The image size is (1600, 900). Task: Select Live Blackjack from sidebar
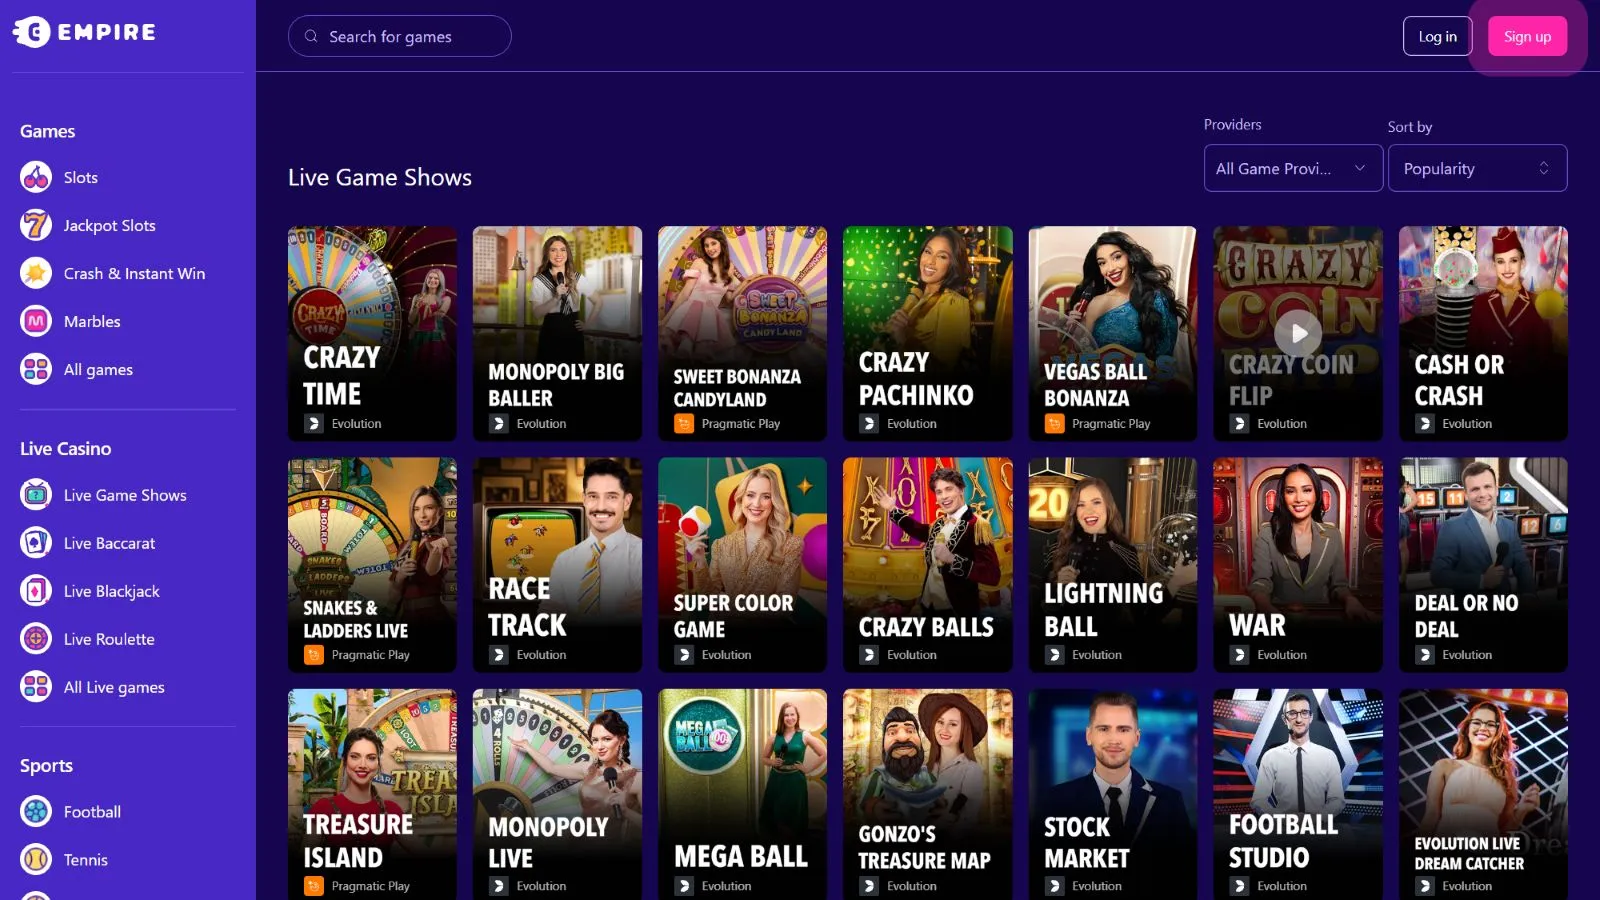click(111, 591)
